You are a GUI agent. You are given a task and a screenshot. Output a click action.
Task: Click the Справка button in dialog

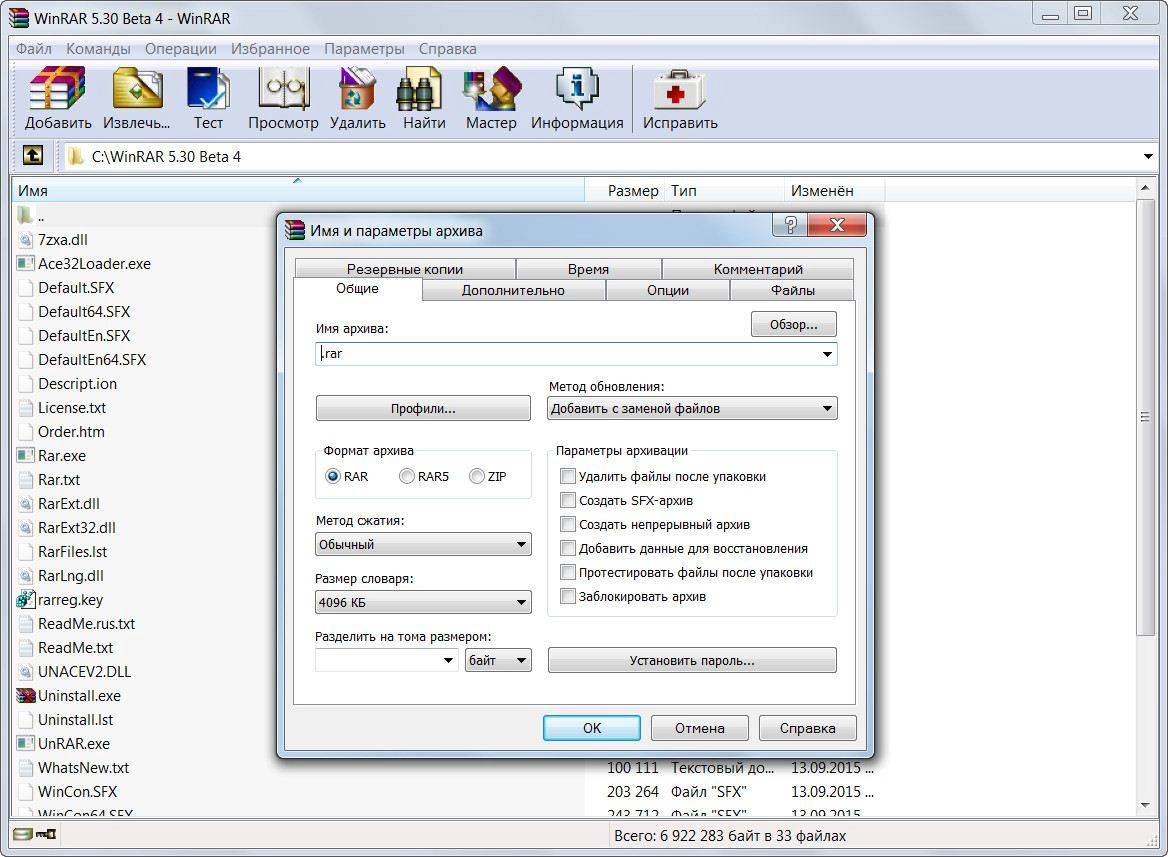[x=807, y=728]
